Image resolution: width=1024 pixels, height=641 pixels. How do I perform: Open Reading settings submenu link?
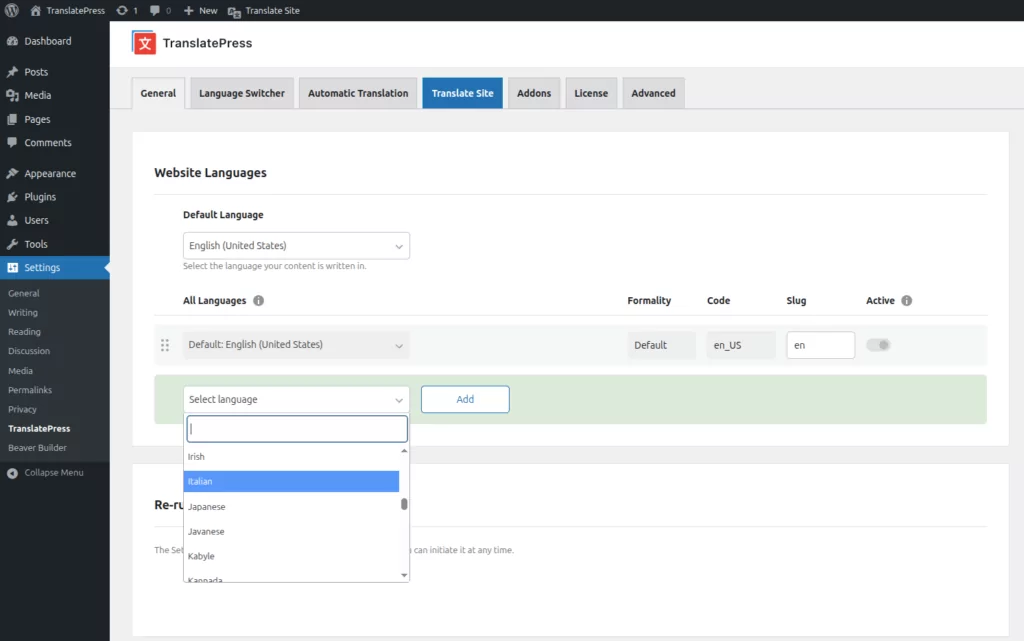pyautogui.click(x=24, y=332)
